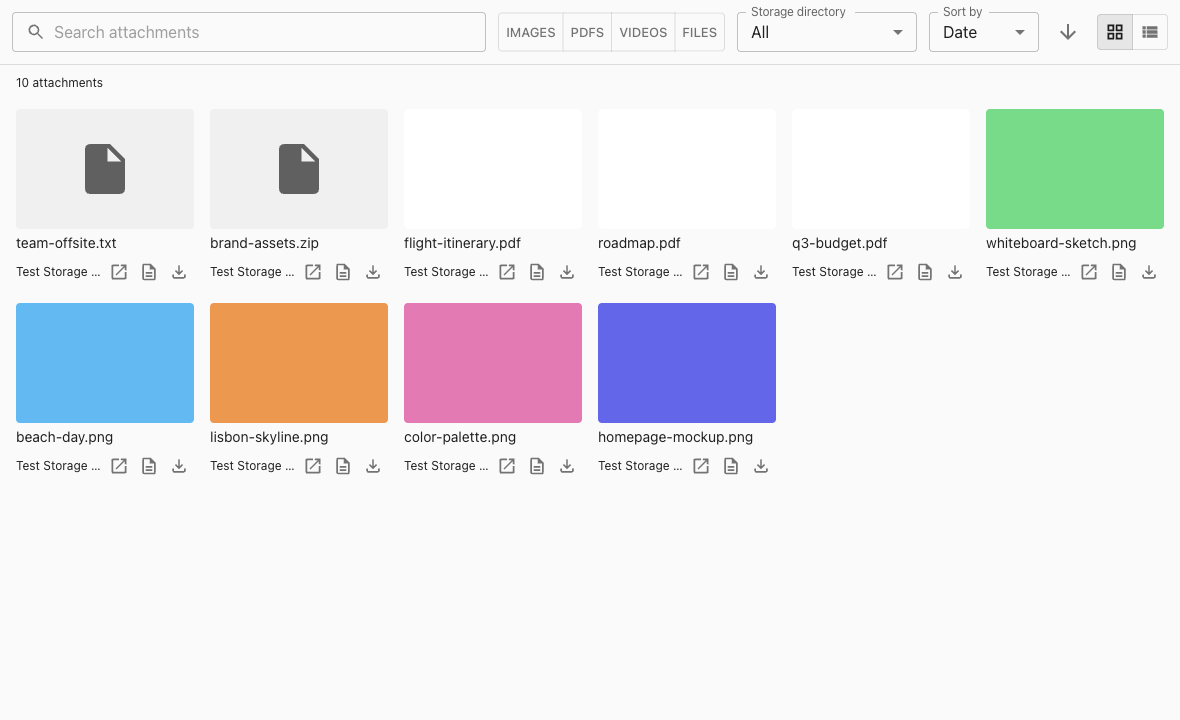Download homepage-mockup.png
This screenshot has height=720, width=1180.
click(762, 466)
